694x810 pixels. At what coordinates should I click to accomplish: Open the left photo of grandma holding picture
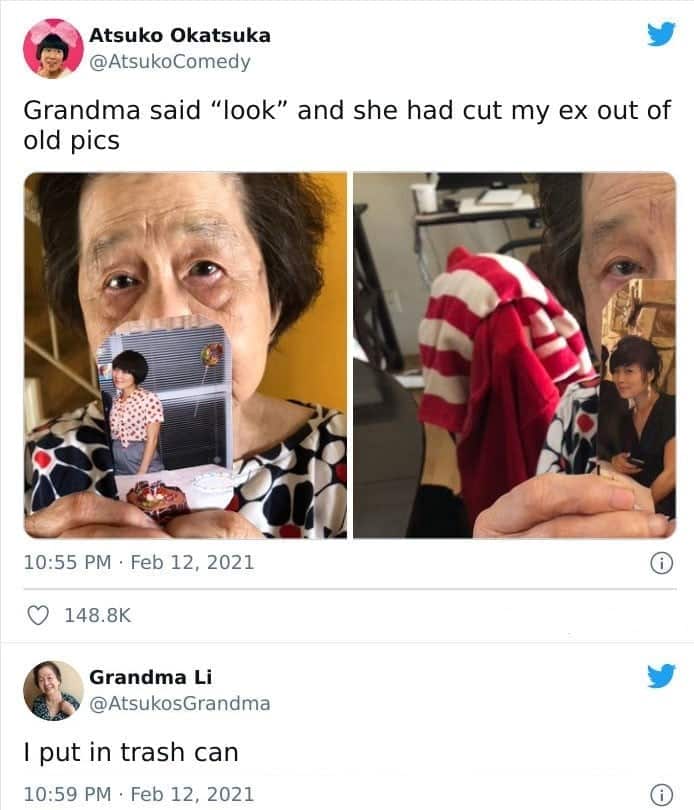tap(186, 355)
